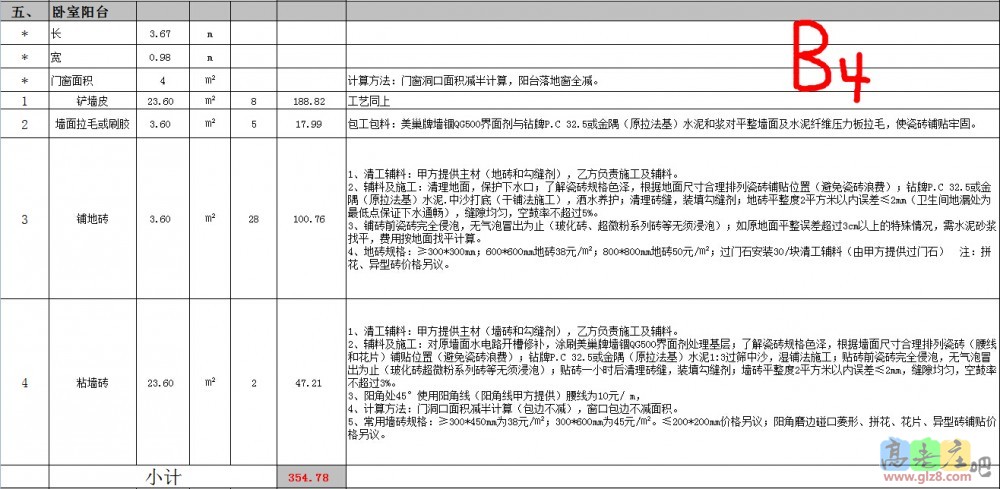
Task: Select the 粘墙砖 item cell
Action: click(x=90, y=382)
